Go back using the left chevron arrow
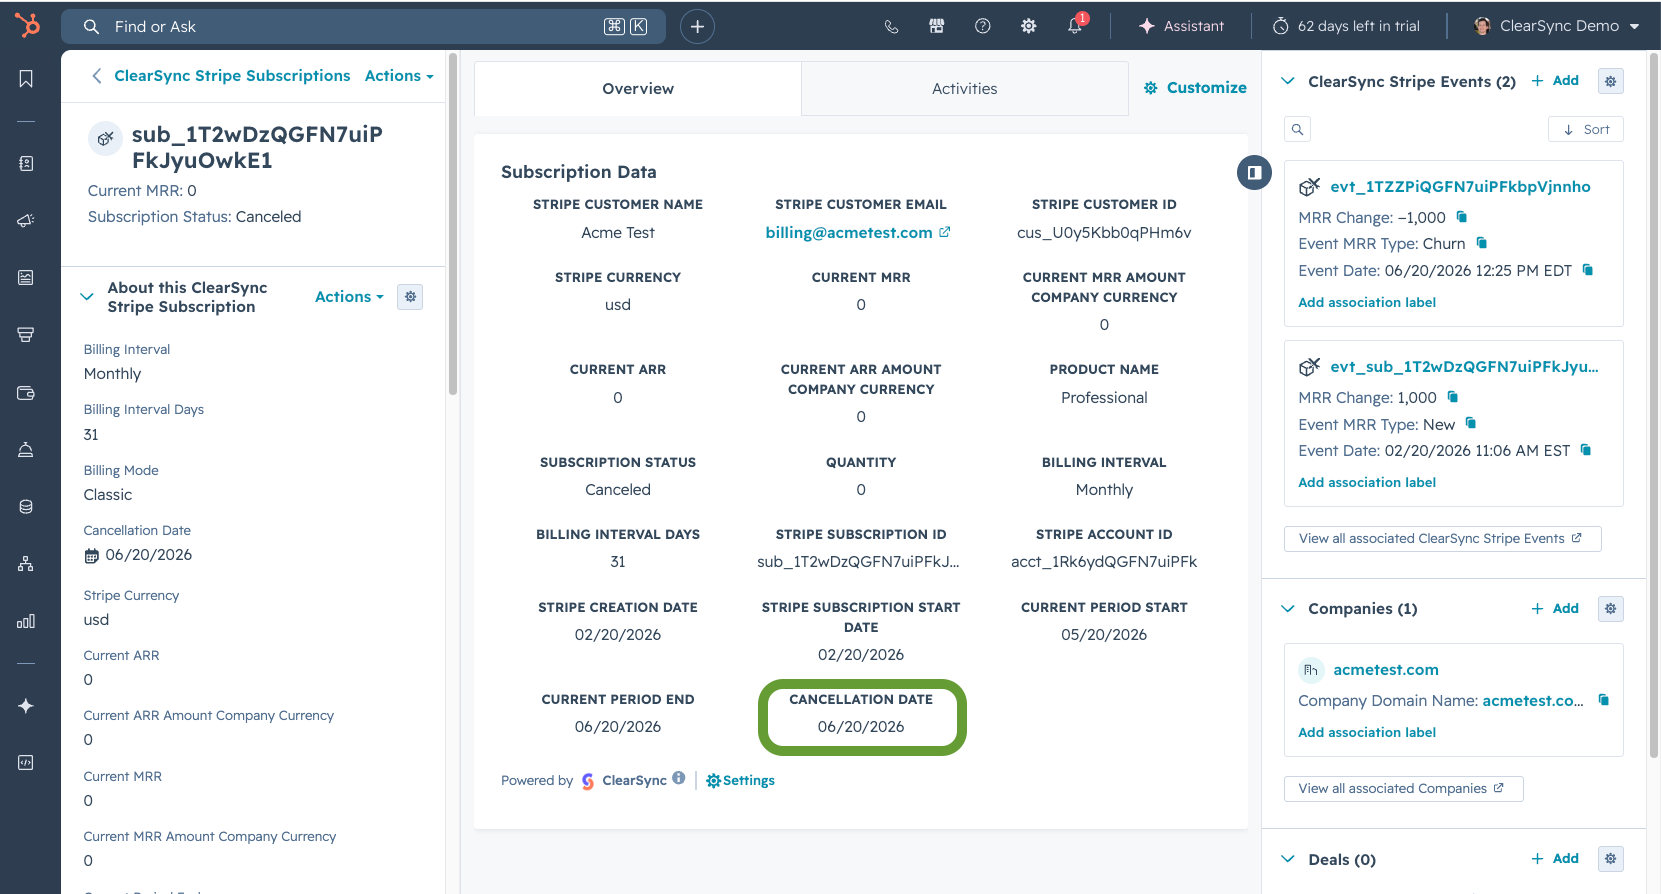This screenshot has height=894, width=1661. tap(97, 76)
